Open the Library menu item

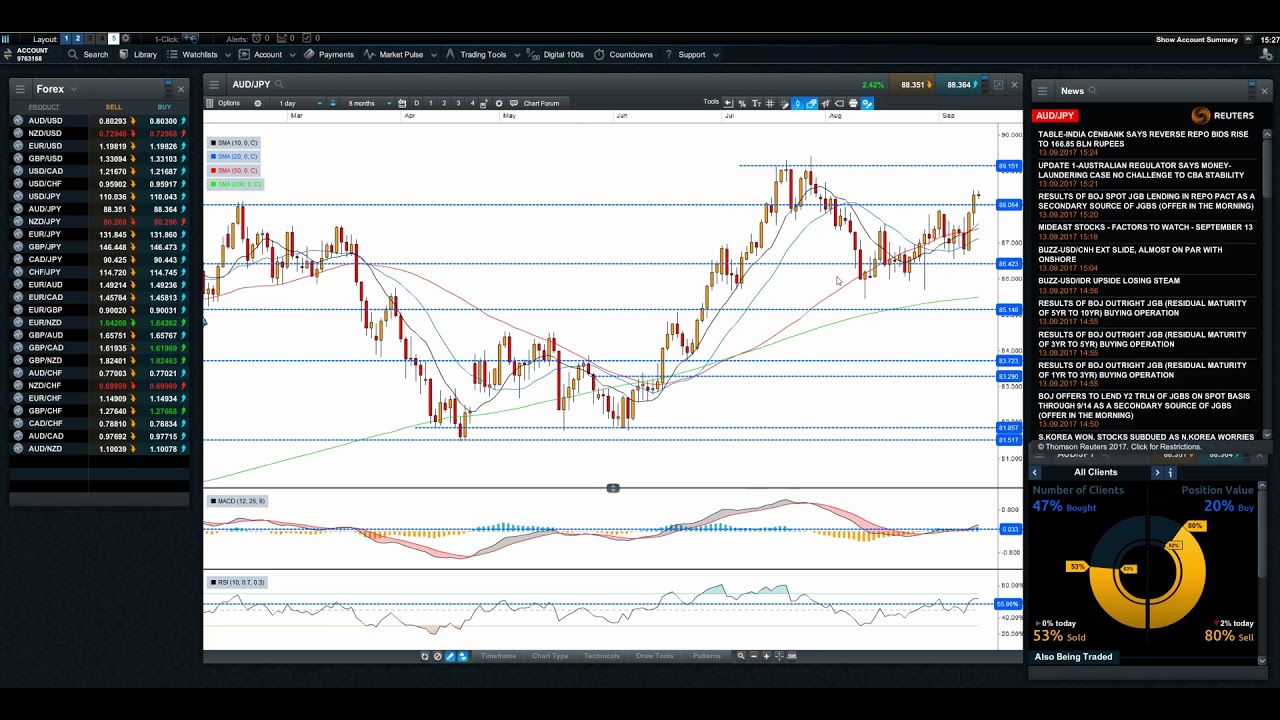[x=138, y=54]
